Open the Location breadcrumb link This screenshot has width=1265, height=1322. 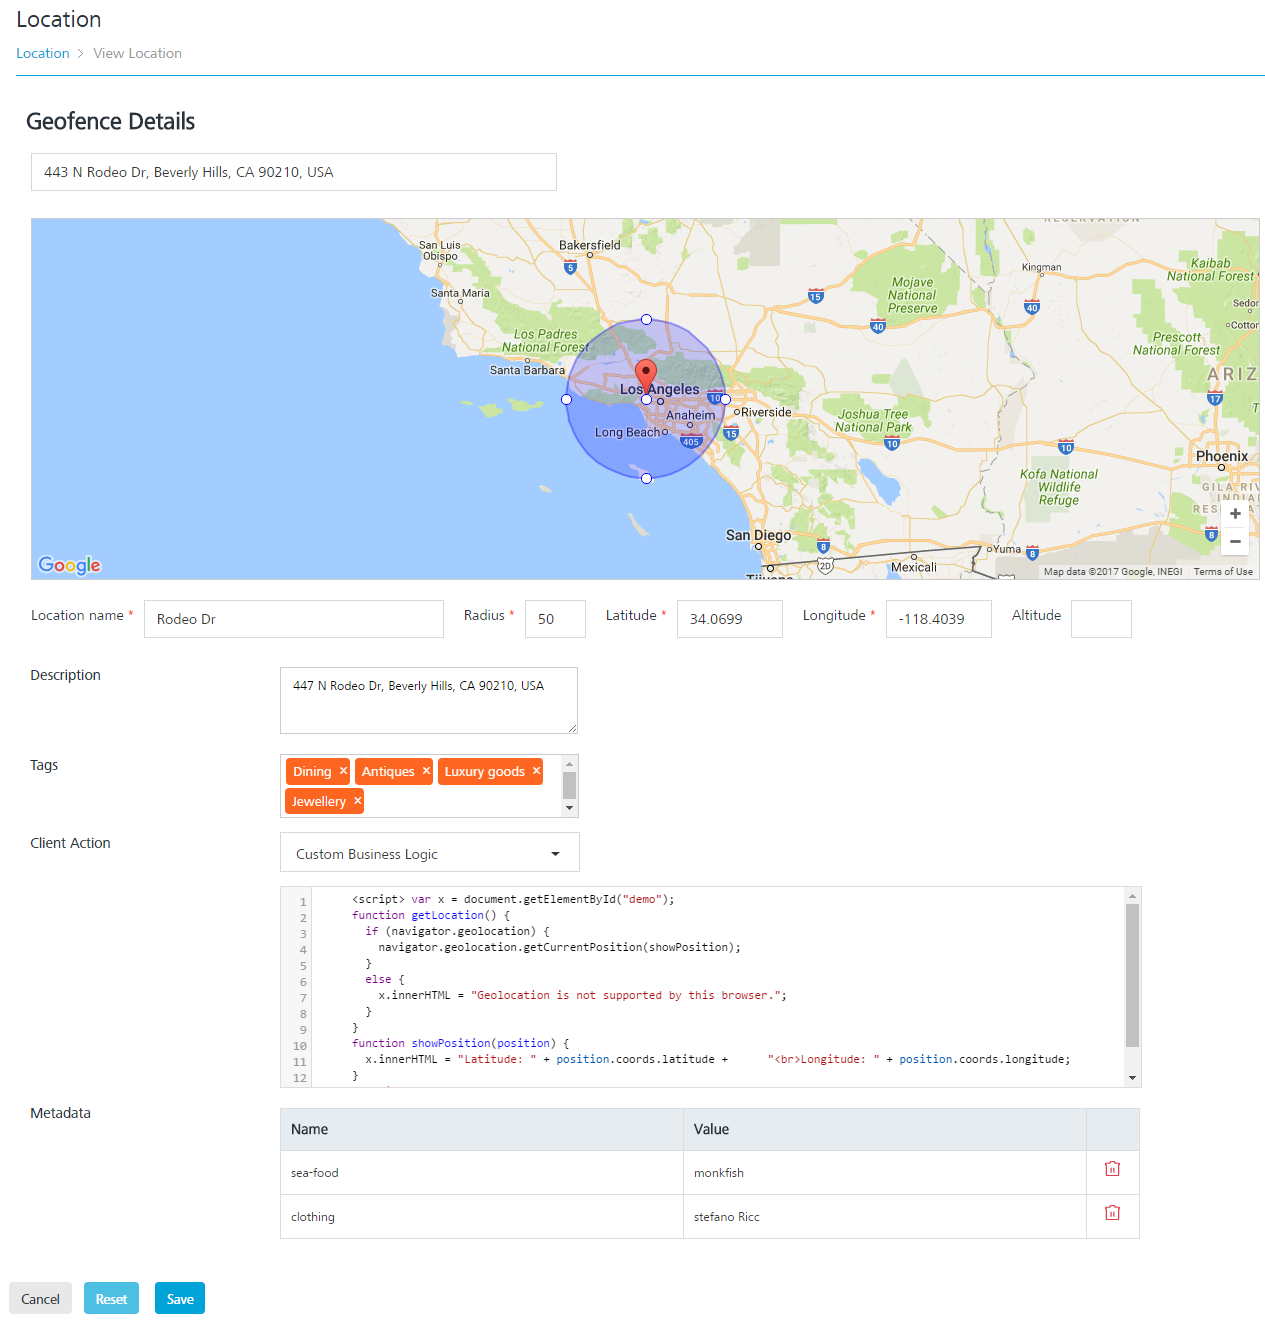coord(42,52)
